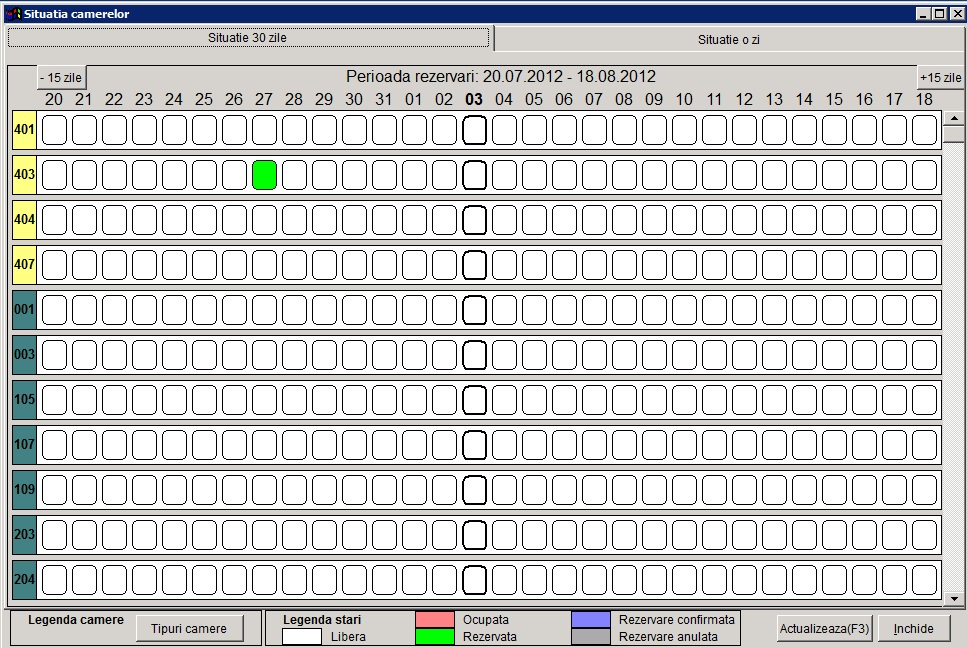Go back with the -15 zile button
The width and height of the screenshot is (967, 648).
61,78
